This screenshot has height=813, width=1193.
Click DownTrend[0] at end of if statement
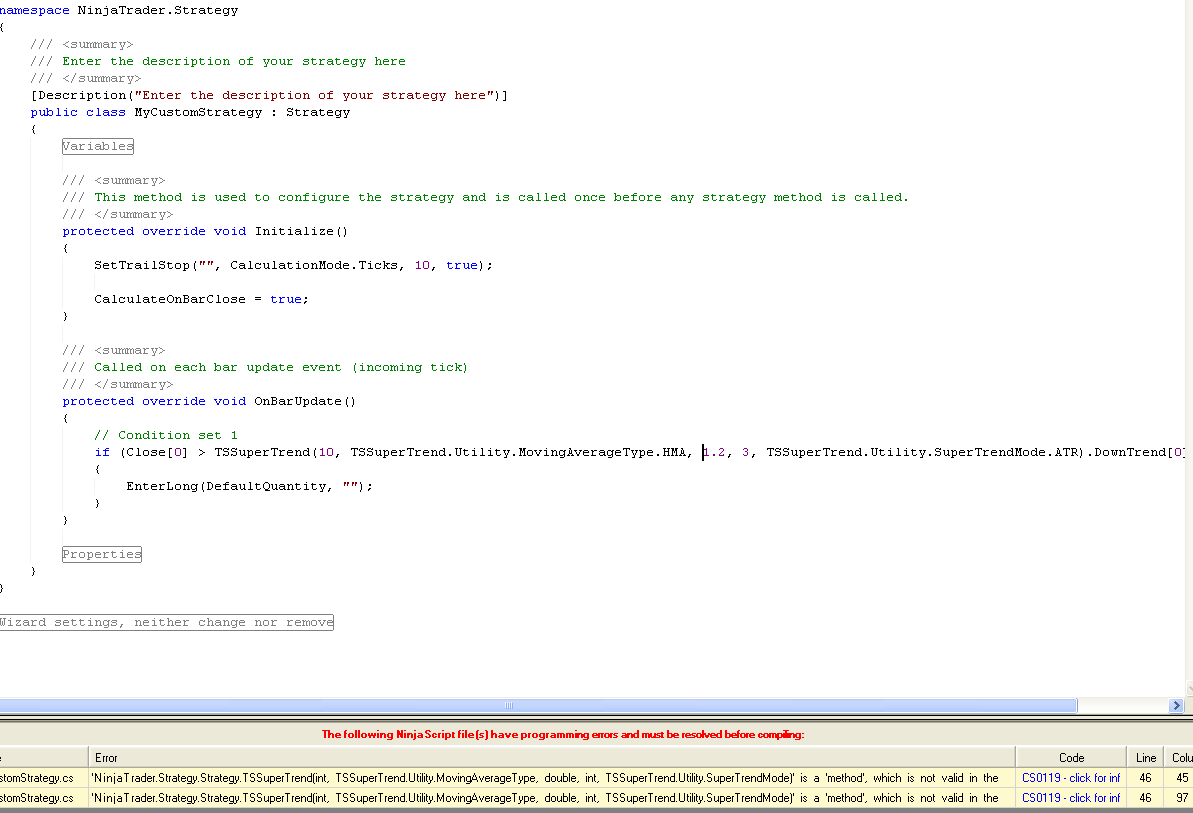pyautogui.click(x=1139, y=453)
